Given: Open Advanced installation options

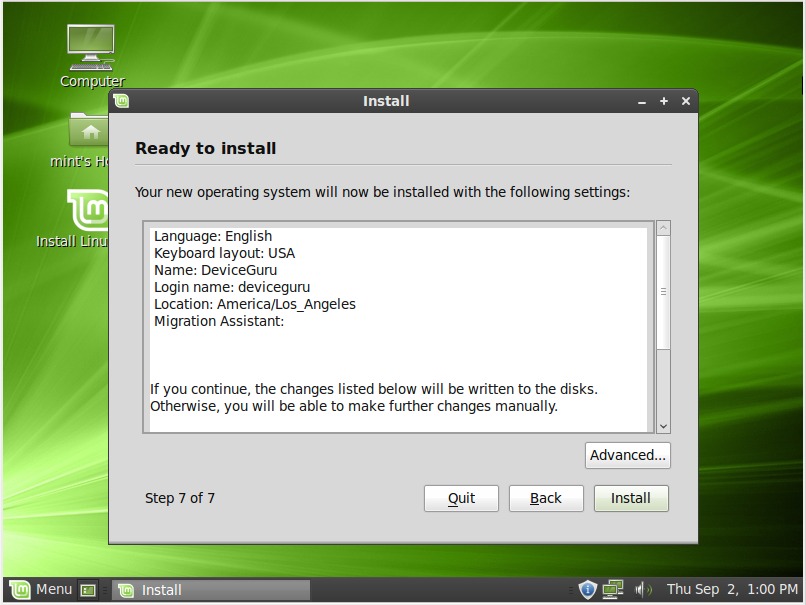Looking at the screenshot, I should (x=628, y=455).
